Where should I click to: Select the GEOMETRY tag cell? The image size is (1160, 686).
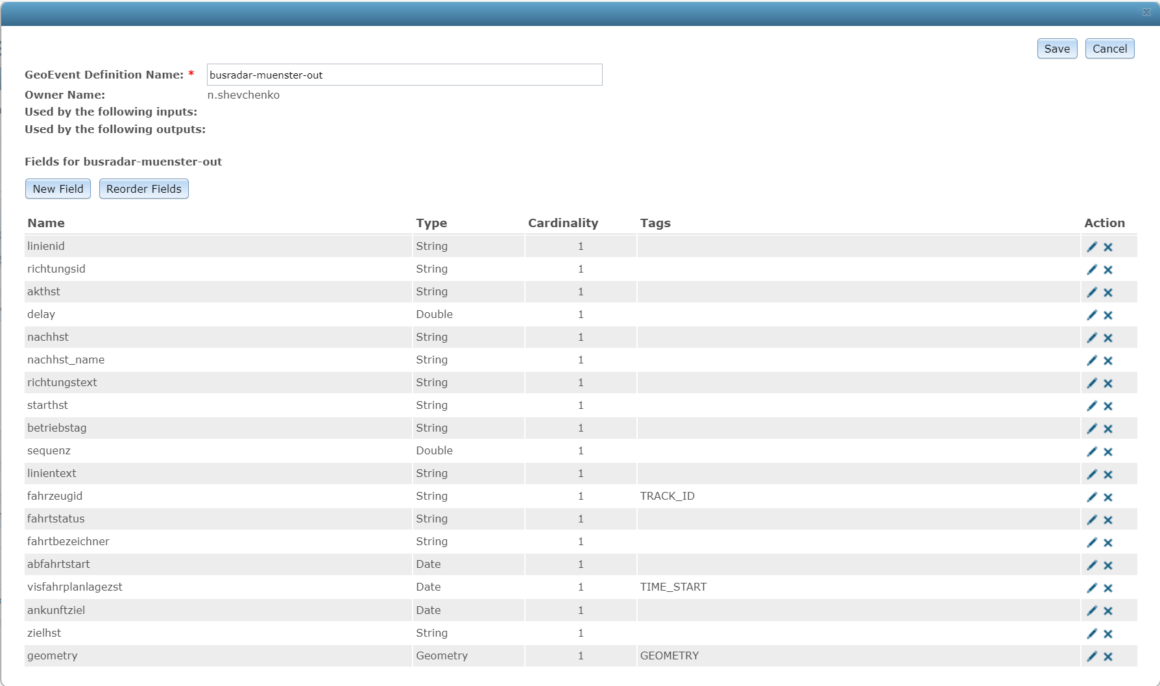click(670, 656)
